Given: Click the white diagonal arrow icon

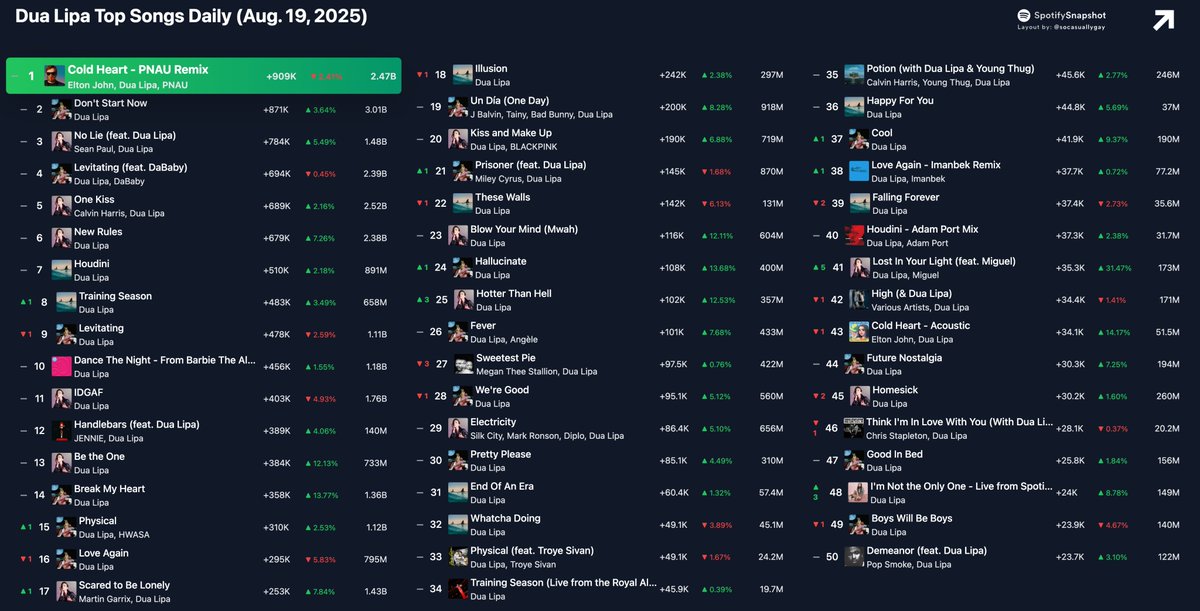Looking at the screenshot, I should pyautogui.click(x=1163, y=20).
